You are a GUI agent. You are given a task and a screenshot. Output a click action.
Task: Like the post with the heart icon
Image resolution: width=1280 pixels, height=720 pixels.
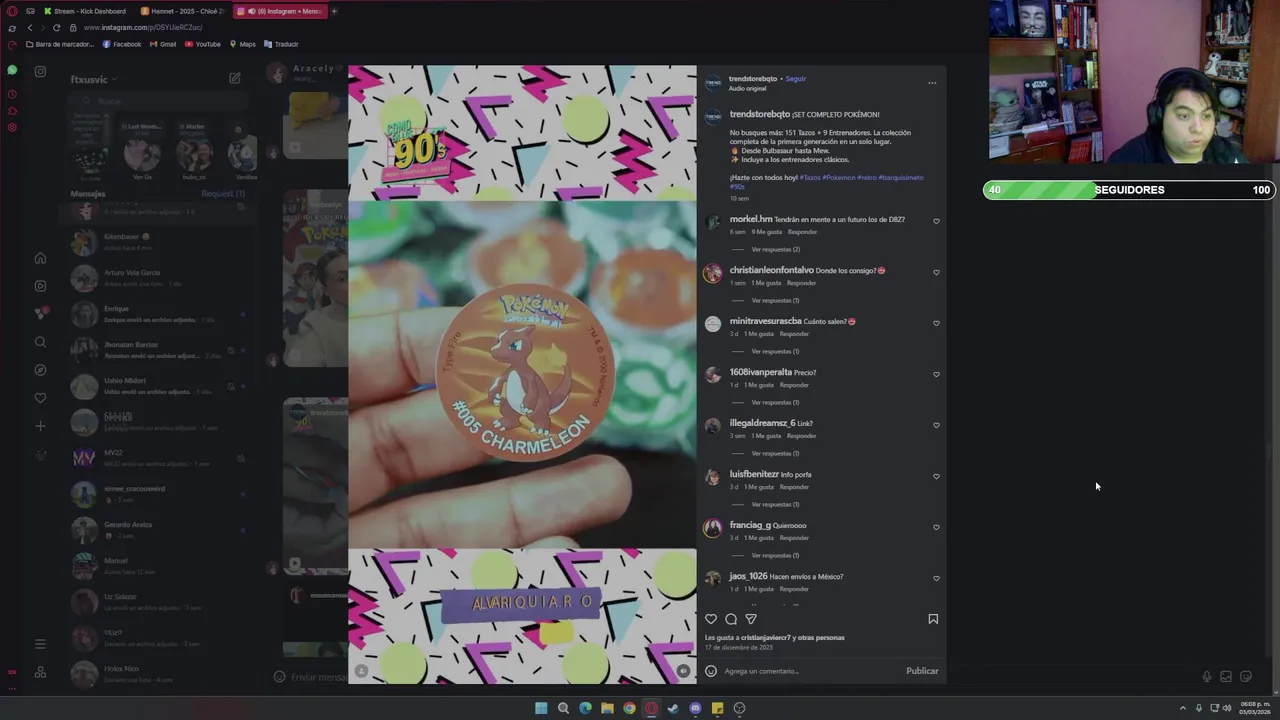(711, 619)
